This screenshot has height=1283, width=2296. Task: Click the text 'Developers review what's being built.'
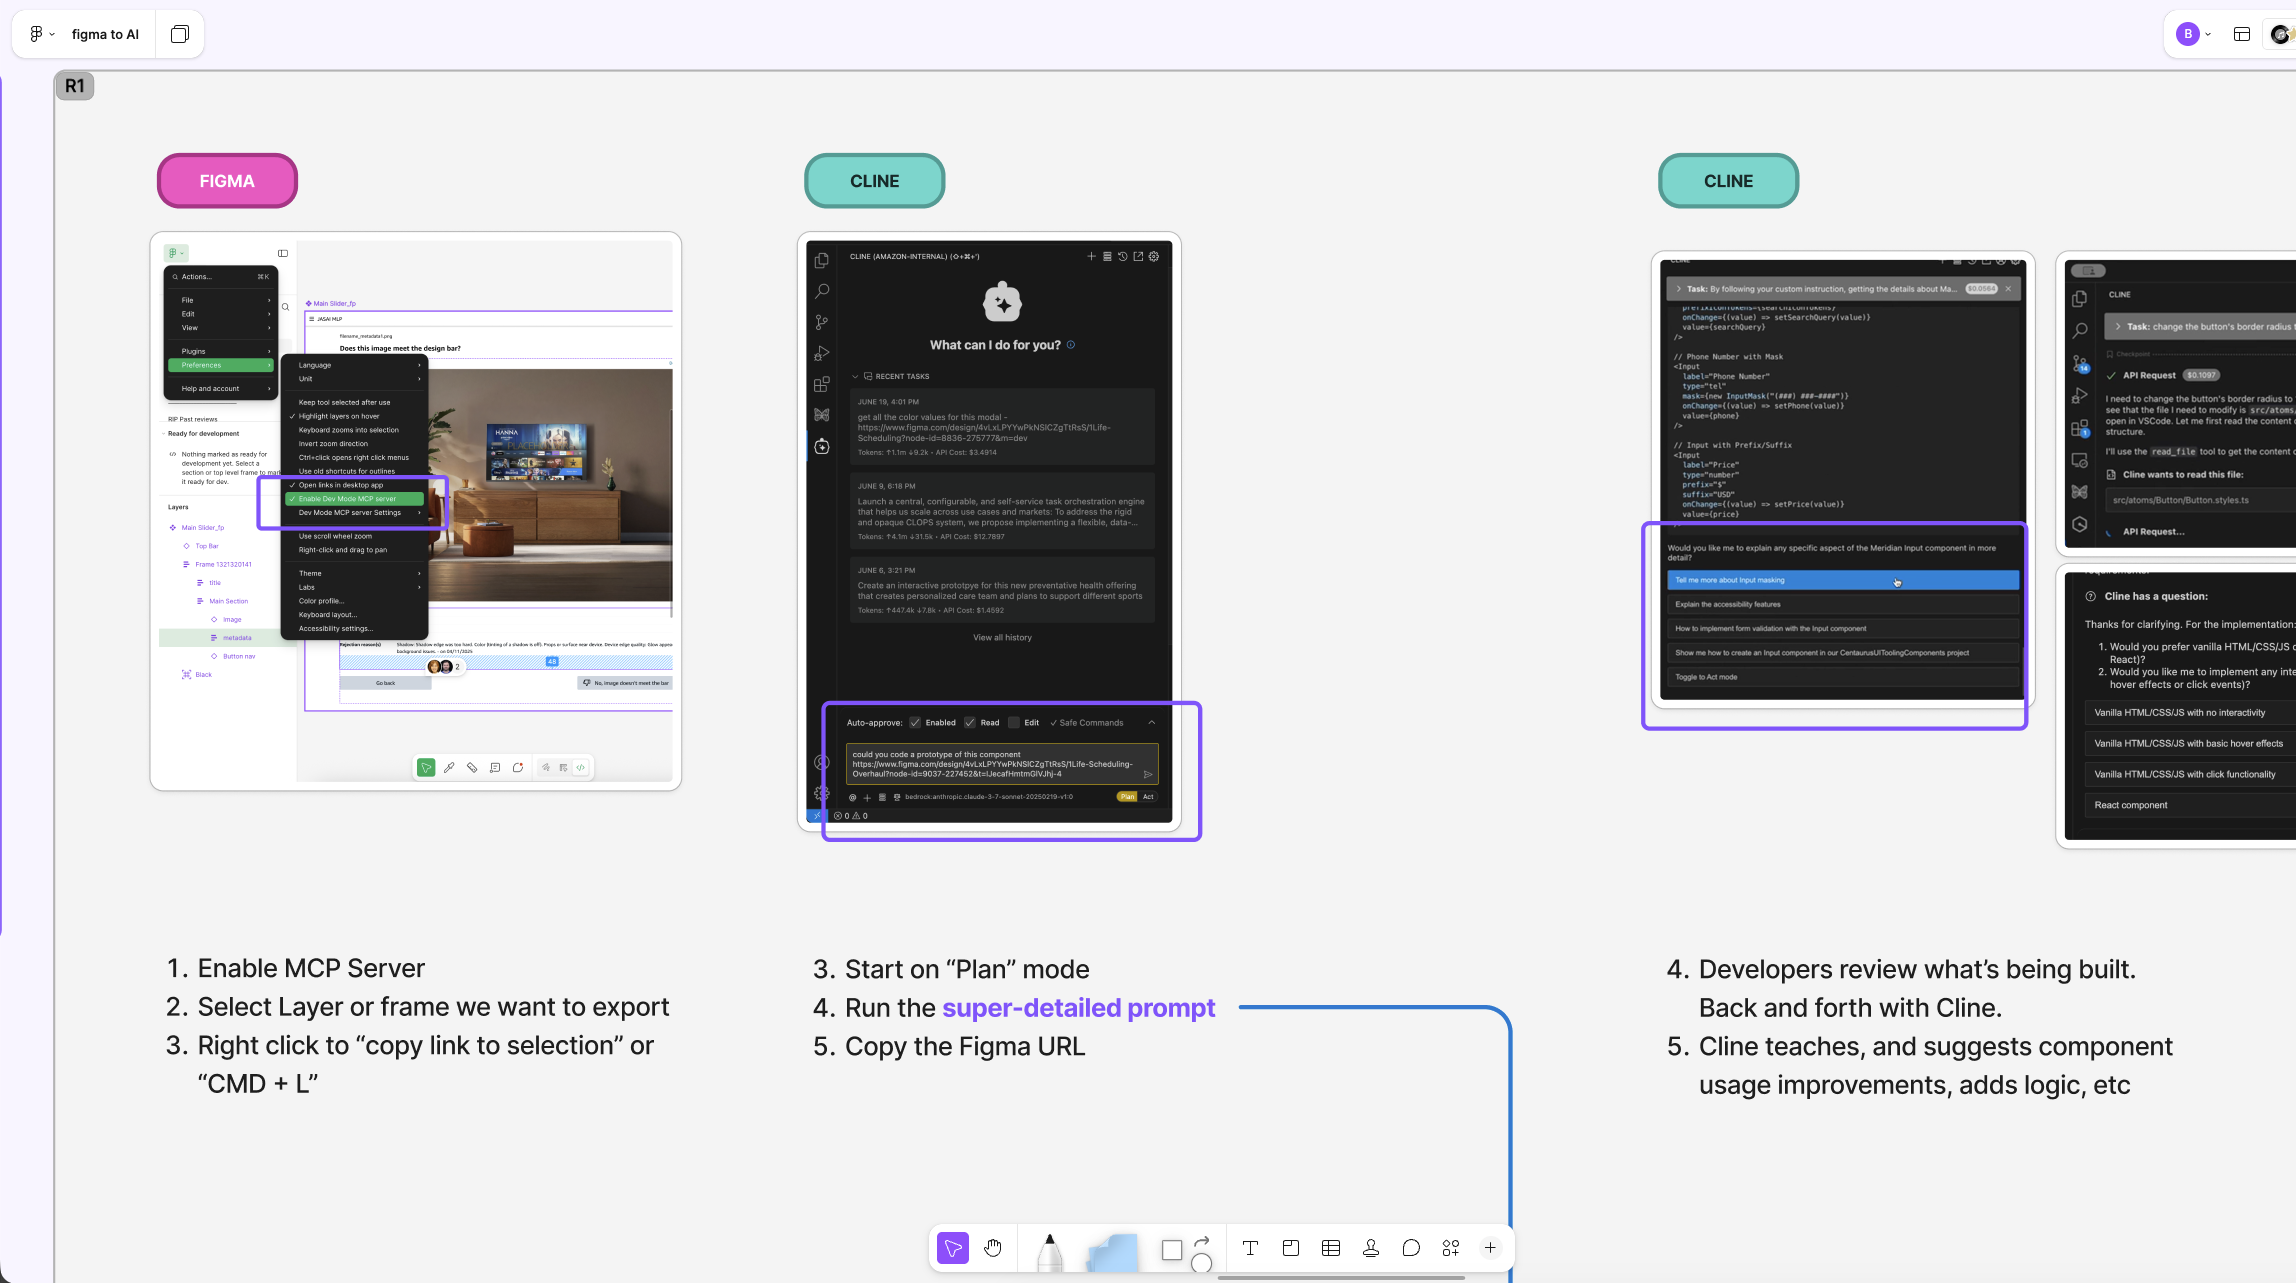1917,969
